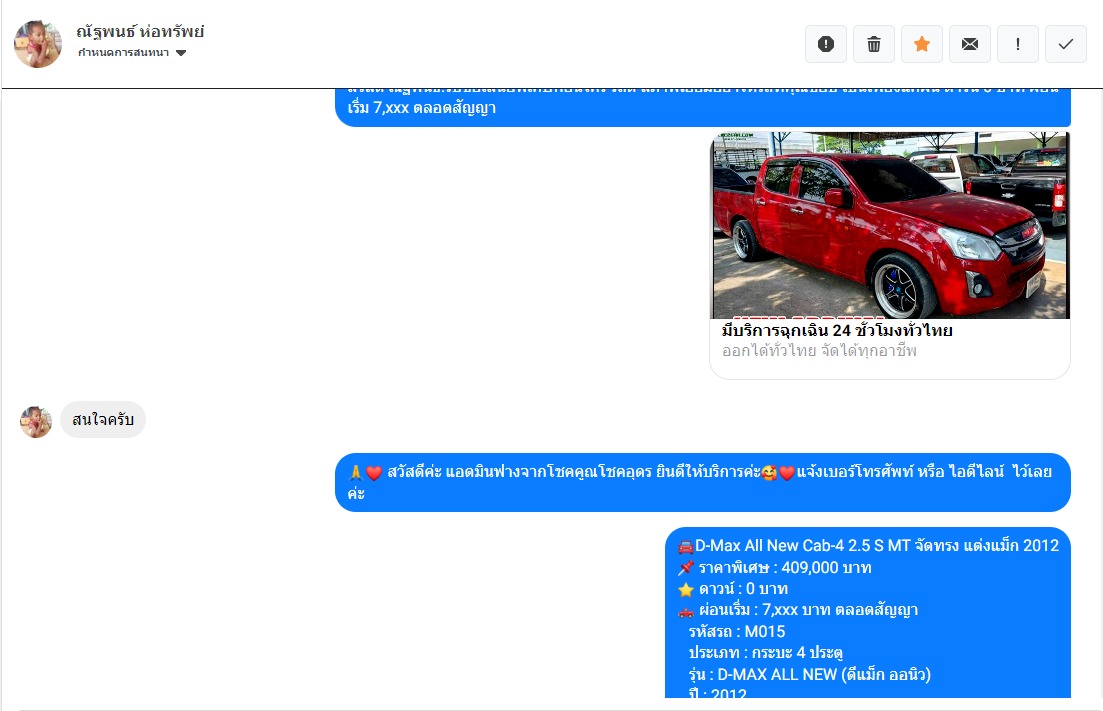Open card title มีบริการฉุกเฉิน 24 ชั่วโมงทั่วไทย
Image resolution: width=1103 pixels, height=711 pixels.
click(837, 330)
